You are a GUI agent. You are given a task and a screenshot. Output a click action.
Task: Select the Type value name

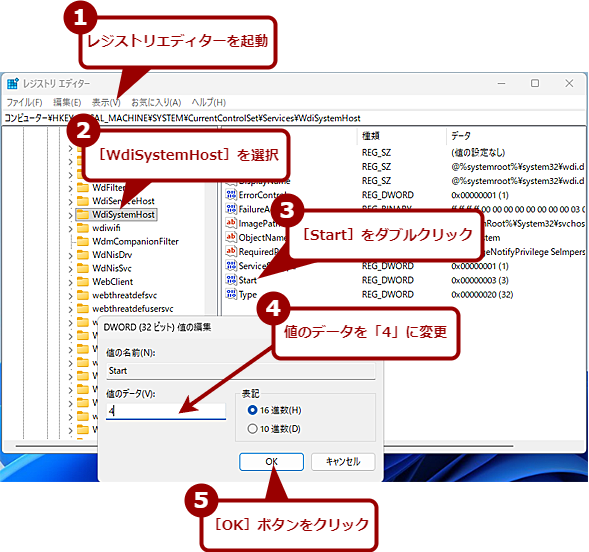(248, 295)
